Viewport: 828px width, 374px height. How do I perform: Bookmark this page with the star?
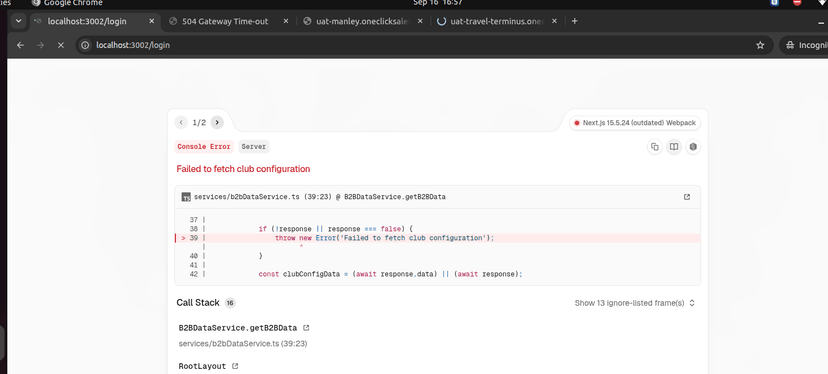point(760,45)
